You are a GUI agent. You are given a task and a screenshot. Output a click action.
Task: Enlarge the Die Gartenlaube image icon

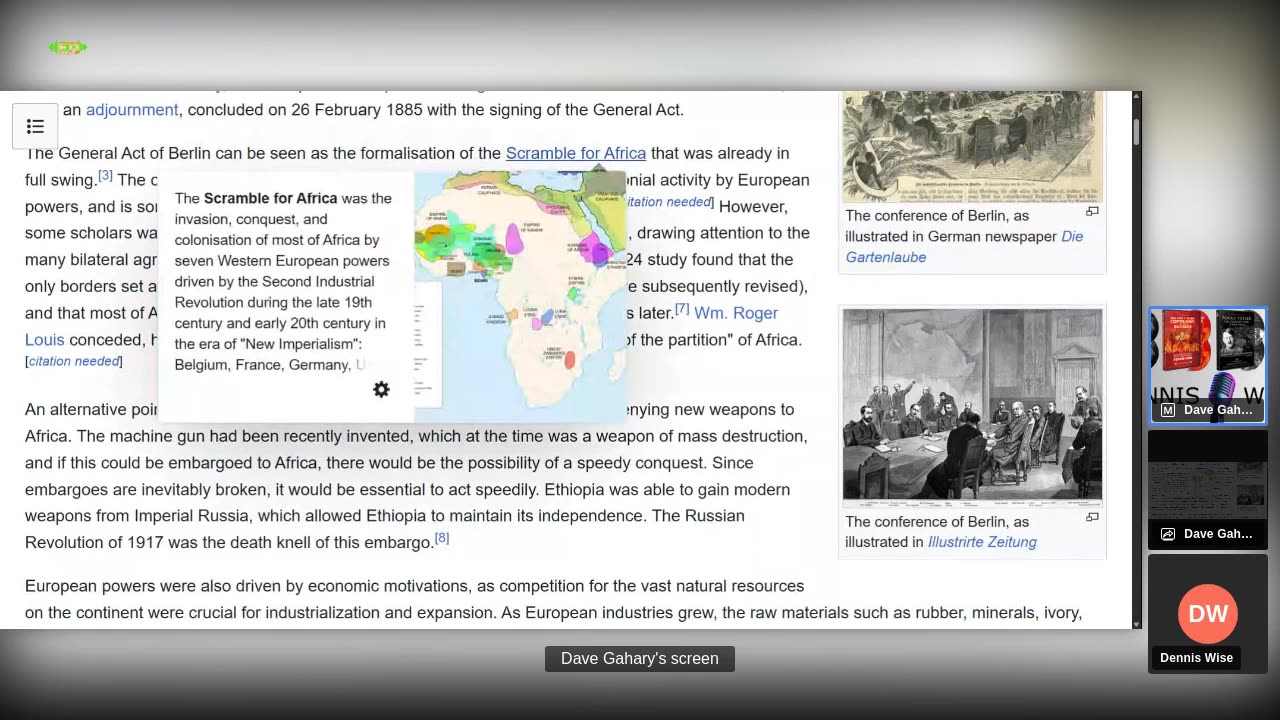(1092, 211)
